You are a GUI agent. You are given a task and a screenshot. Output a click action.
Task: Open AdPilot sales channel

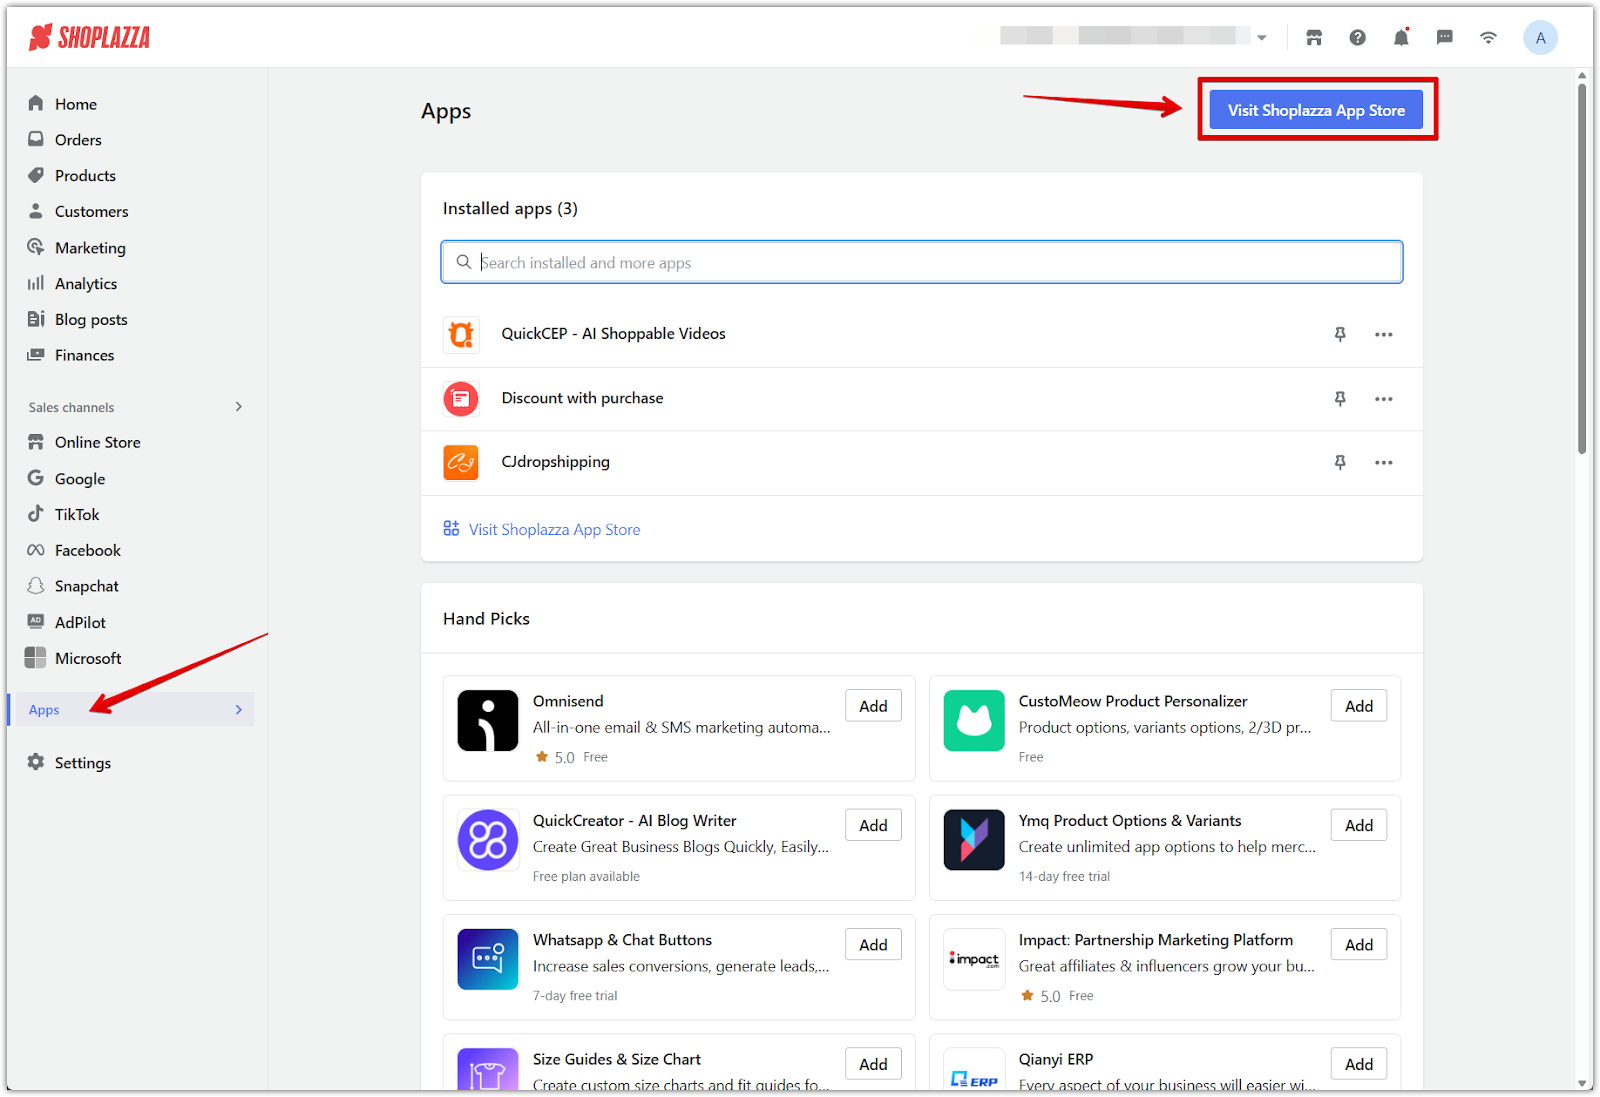click(80, 623)
